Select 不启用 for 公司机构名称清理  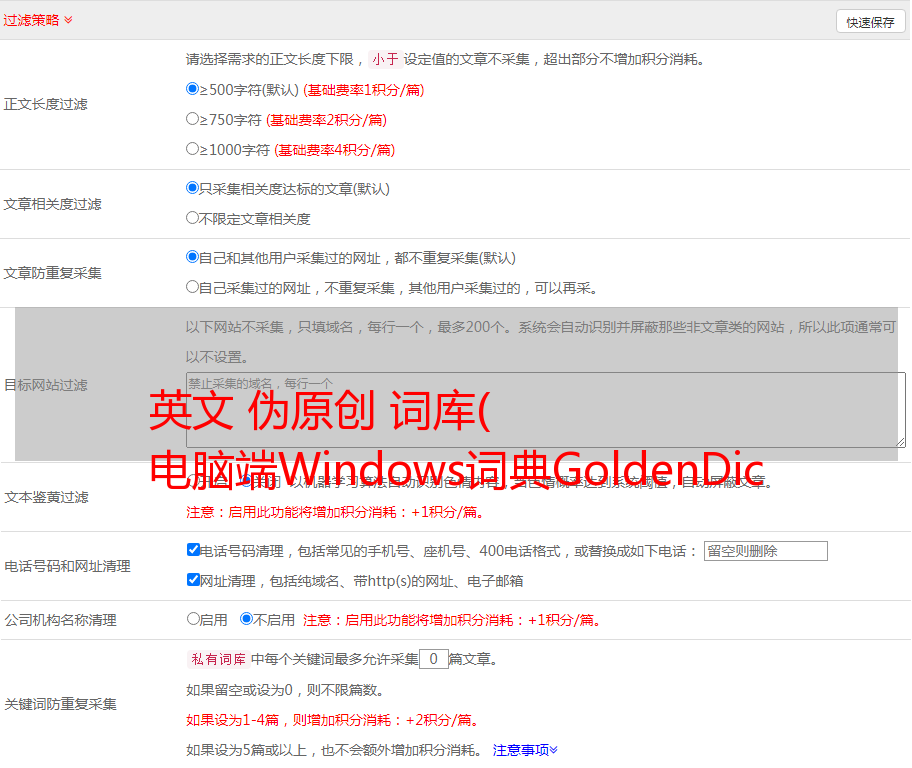click(x=246, y=618)
